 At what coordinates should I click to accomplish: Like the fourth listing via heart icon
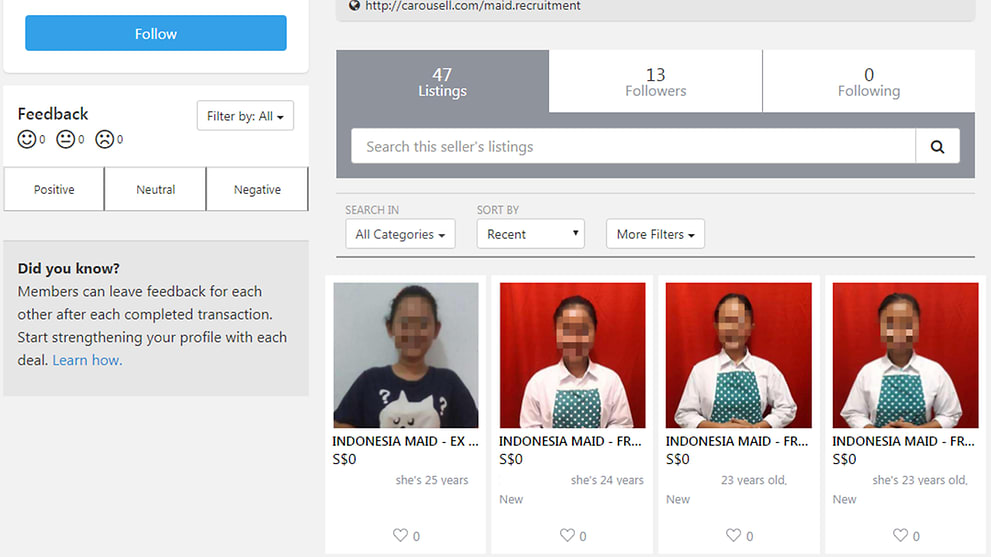point(900,535)
